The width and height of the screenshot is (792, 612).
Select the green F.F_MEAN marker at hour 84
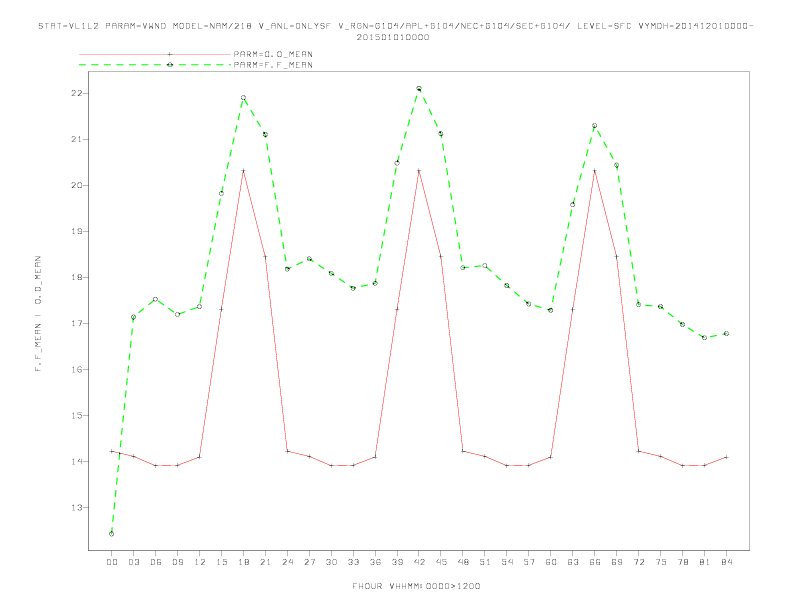click(x=726, y=333)
